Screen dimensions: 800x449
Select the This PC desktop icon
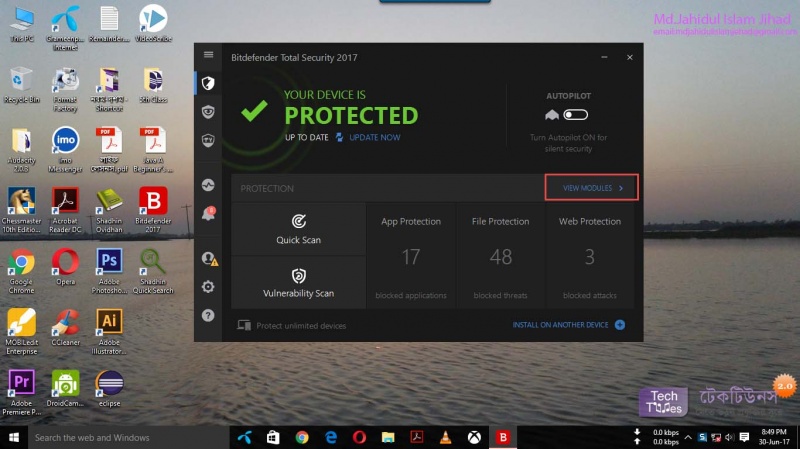[21, 23]
